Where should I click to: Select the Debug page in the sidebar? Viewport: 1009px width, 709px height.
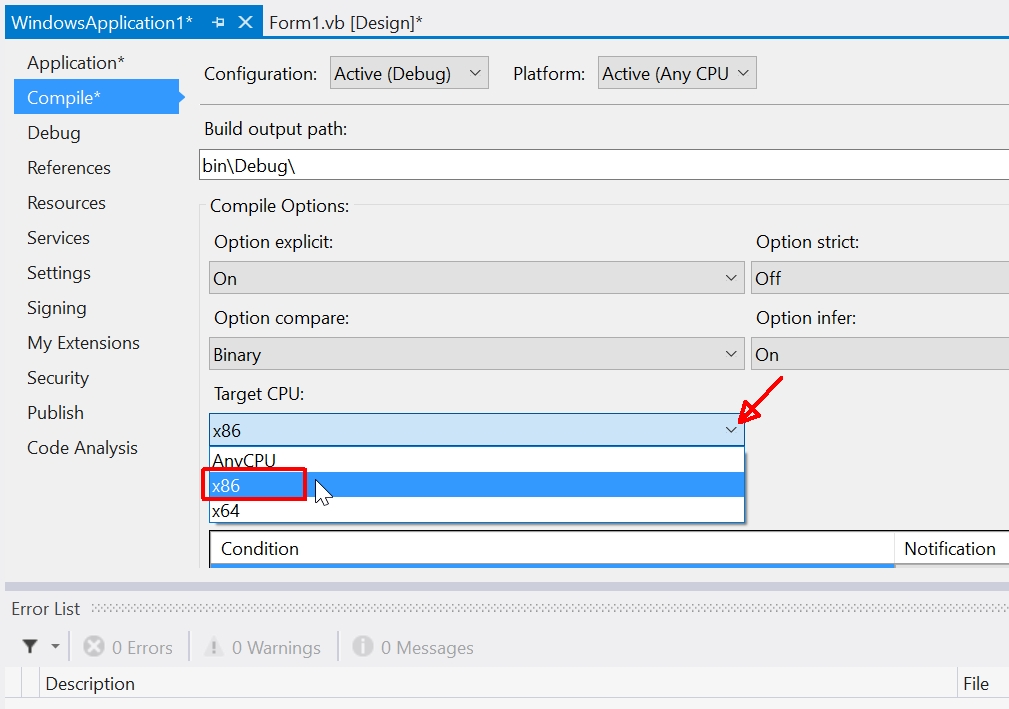(x=53, y=132)
